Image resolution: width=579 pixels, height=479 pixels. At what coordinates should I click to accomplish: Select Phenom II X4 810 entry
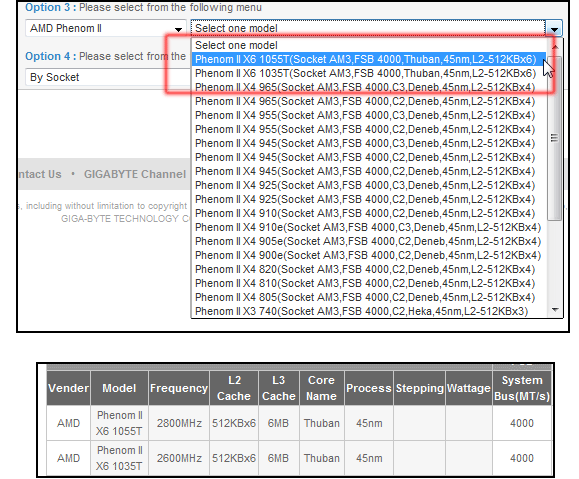[369, 284]
